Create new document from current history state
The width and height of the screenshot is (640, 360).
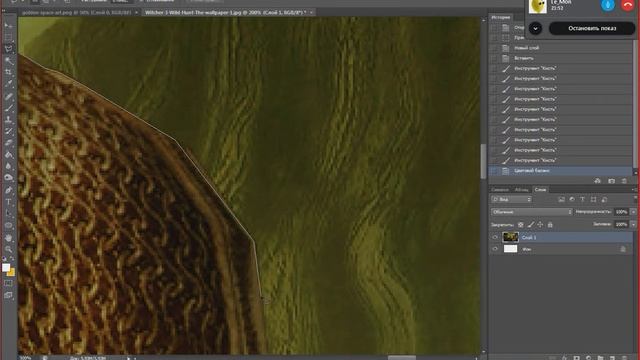pos(598,180)
